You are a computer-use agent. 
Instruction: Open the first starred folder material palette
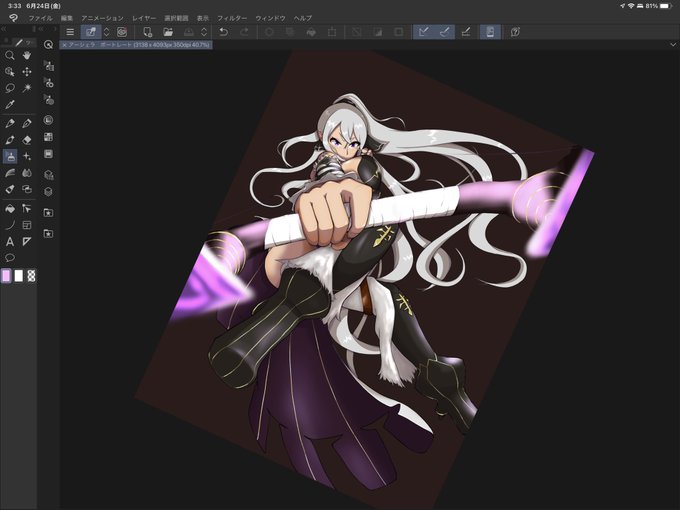[48, 212]
